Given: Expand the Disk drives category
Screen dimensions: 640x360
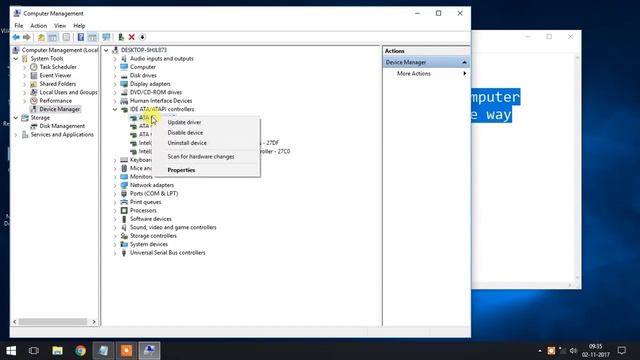Looking at the screenshot, I should [x=115, y=76].
